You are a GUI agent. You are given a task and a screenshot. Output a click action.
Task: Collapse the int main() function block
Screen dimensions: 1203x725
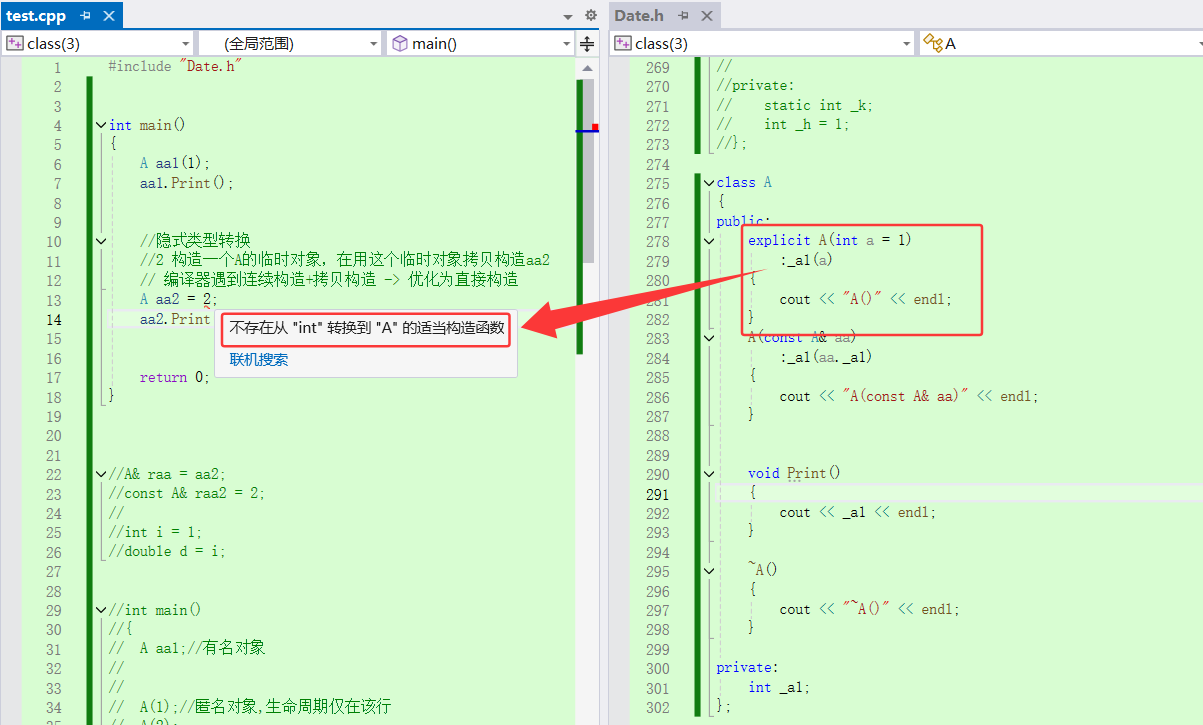pos(100,125)
